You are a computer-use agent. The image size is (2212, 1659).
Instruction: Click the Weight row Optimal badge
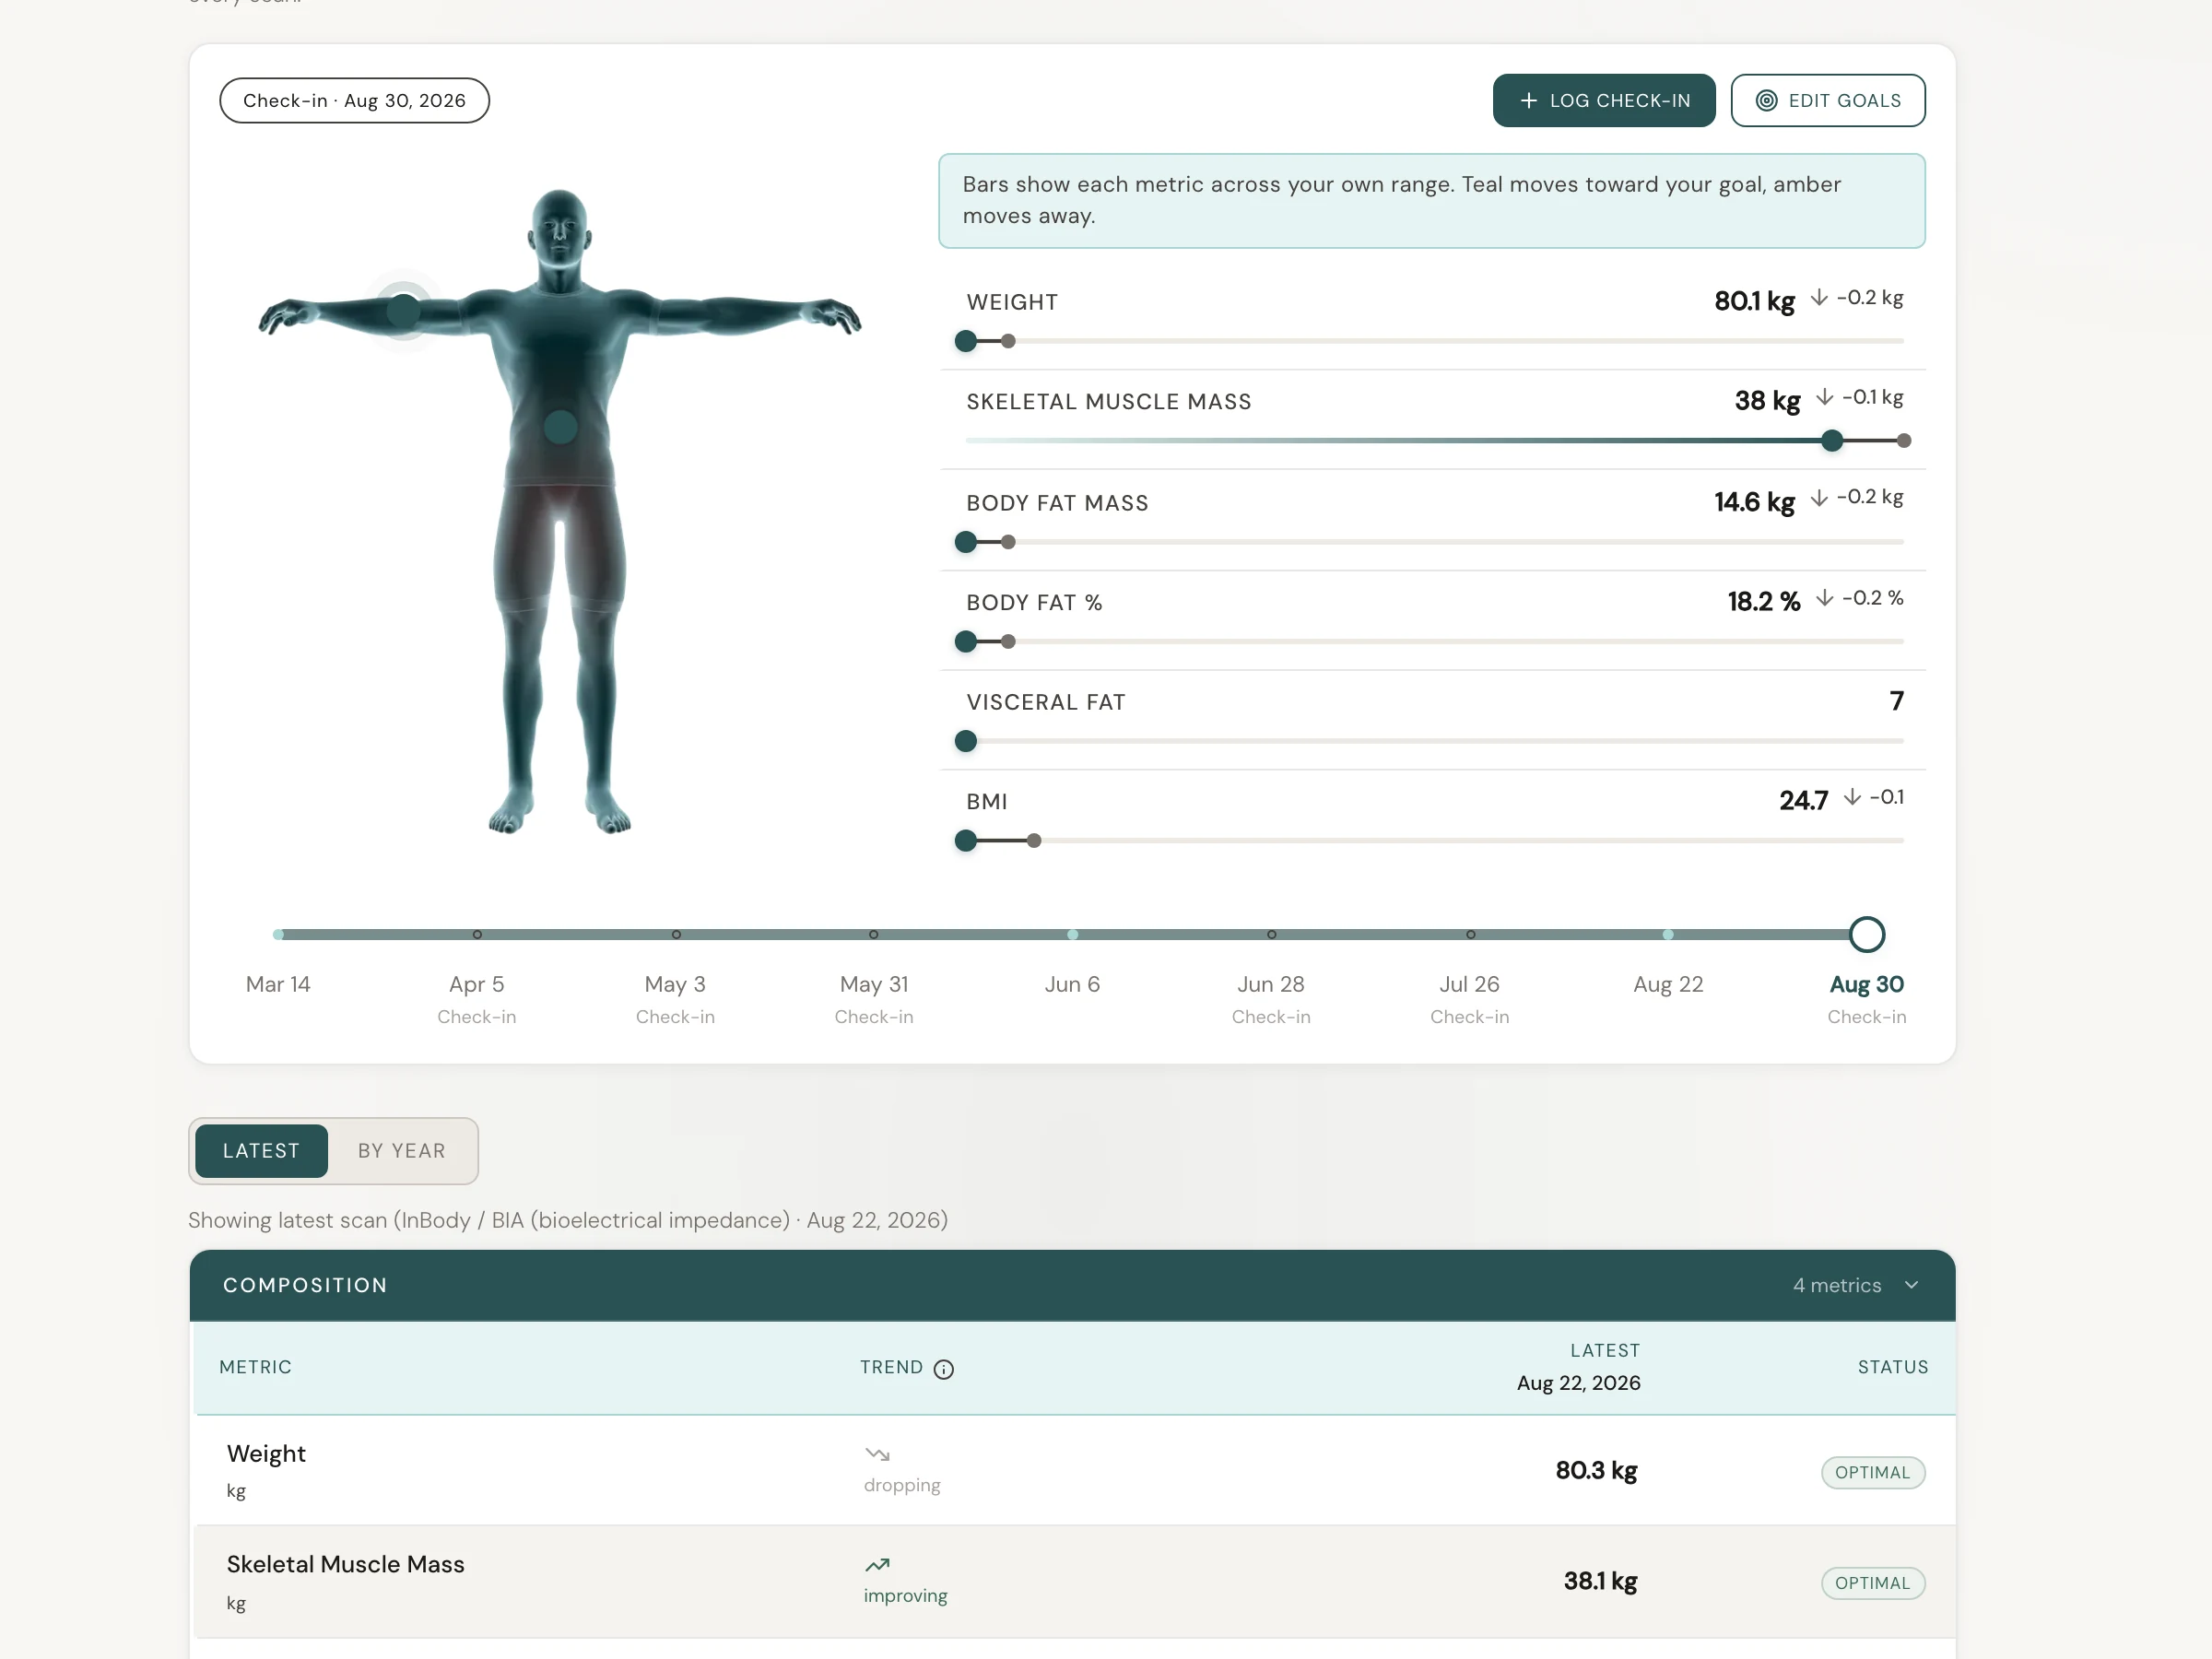click(1872, 1472)
